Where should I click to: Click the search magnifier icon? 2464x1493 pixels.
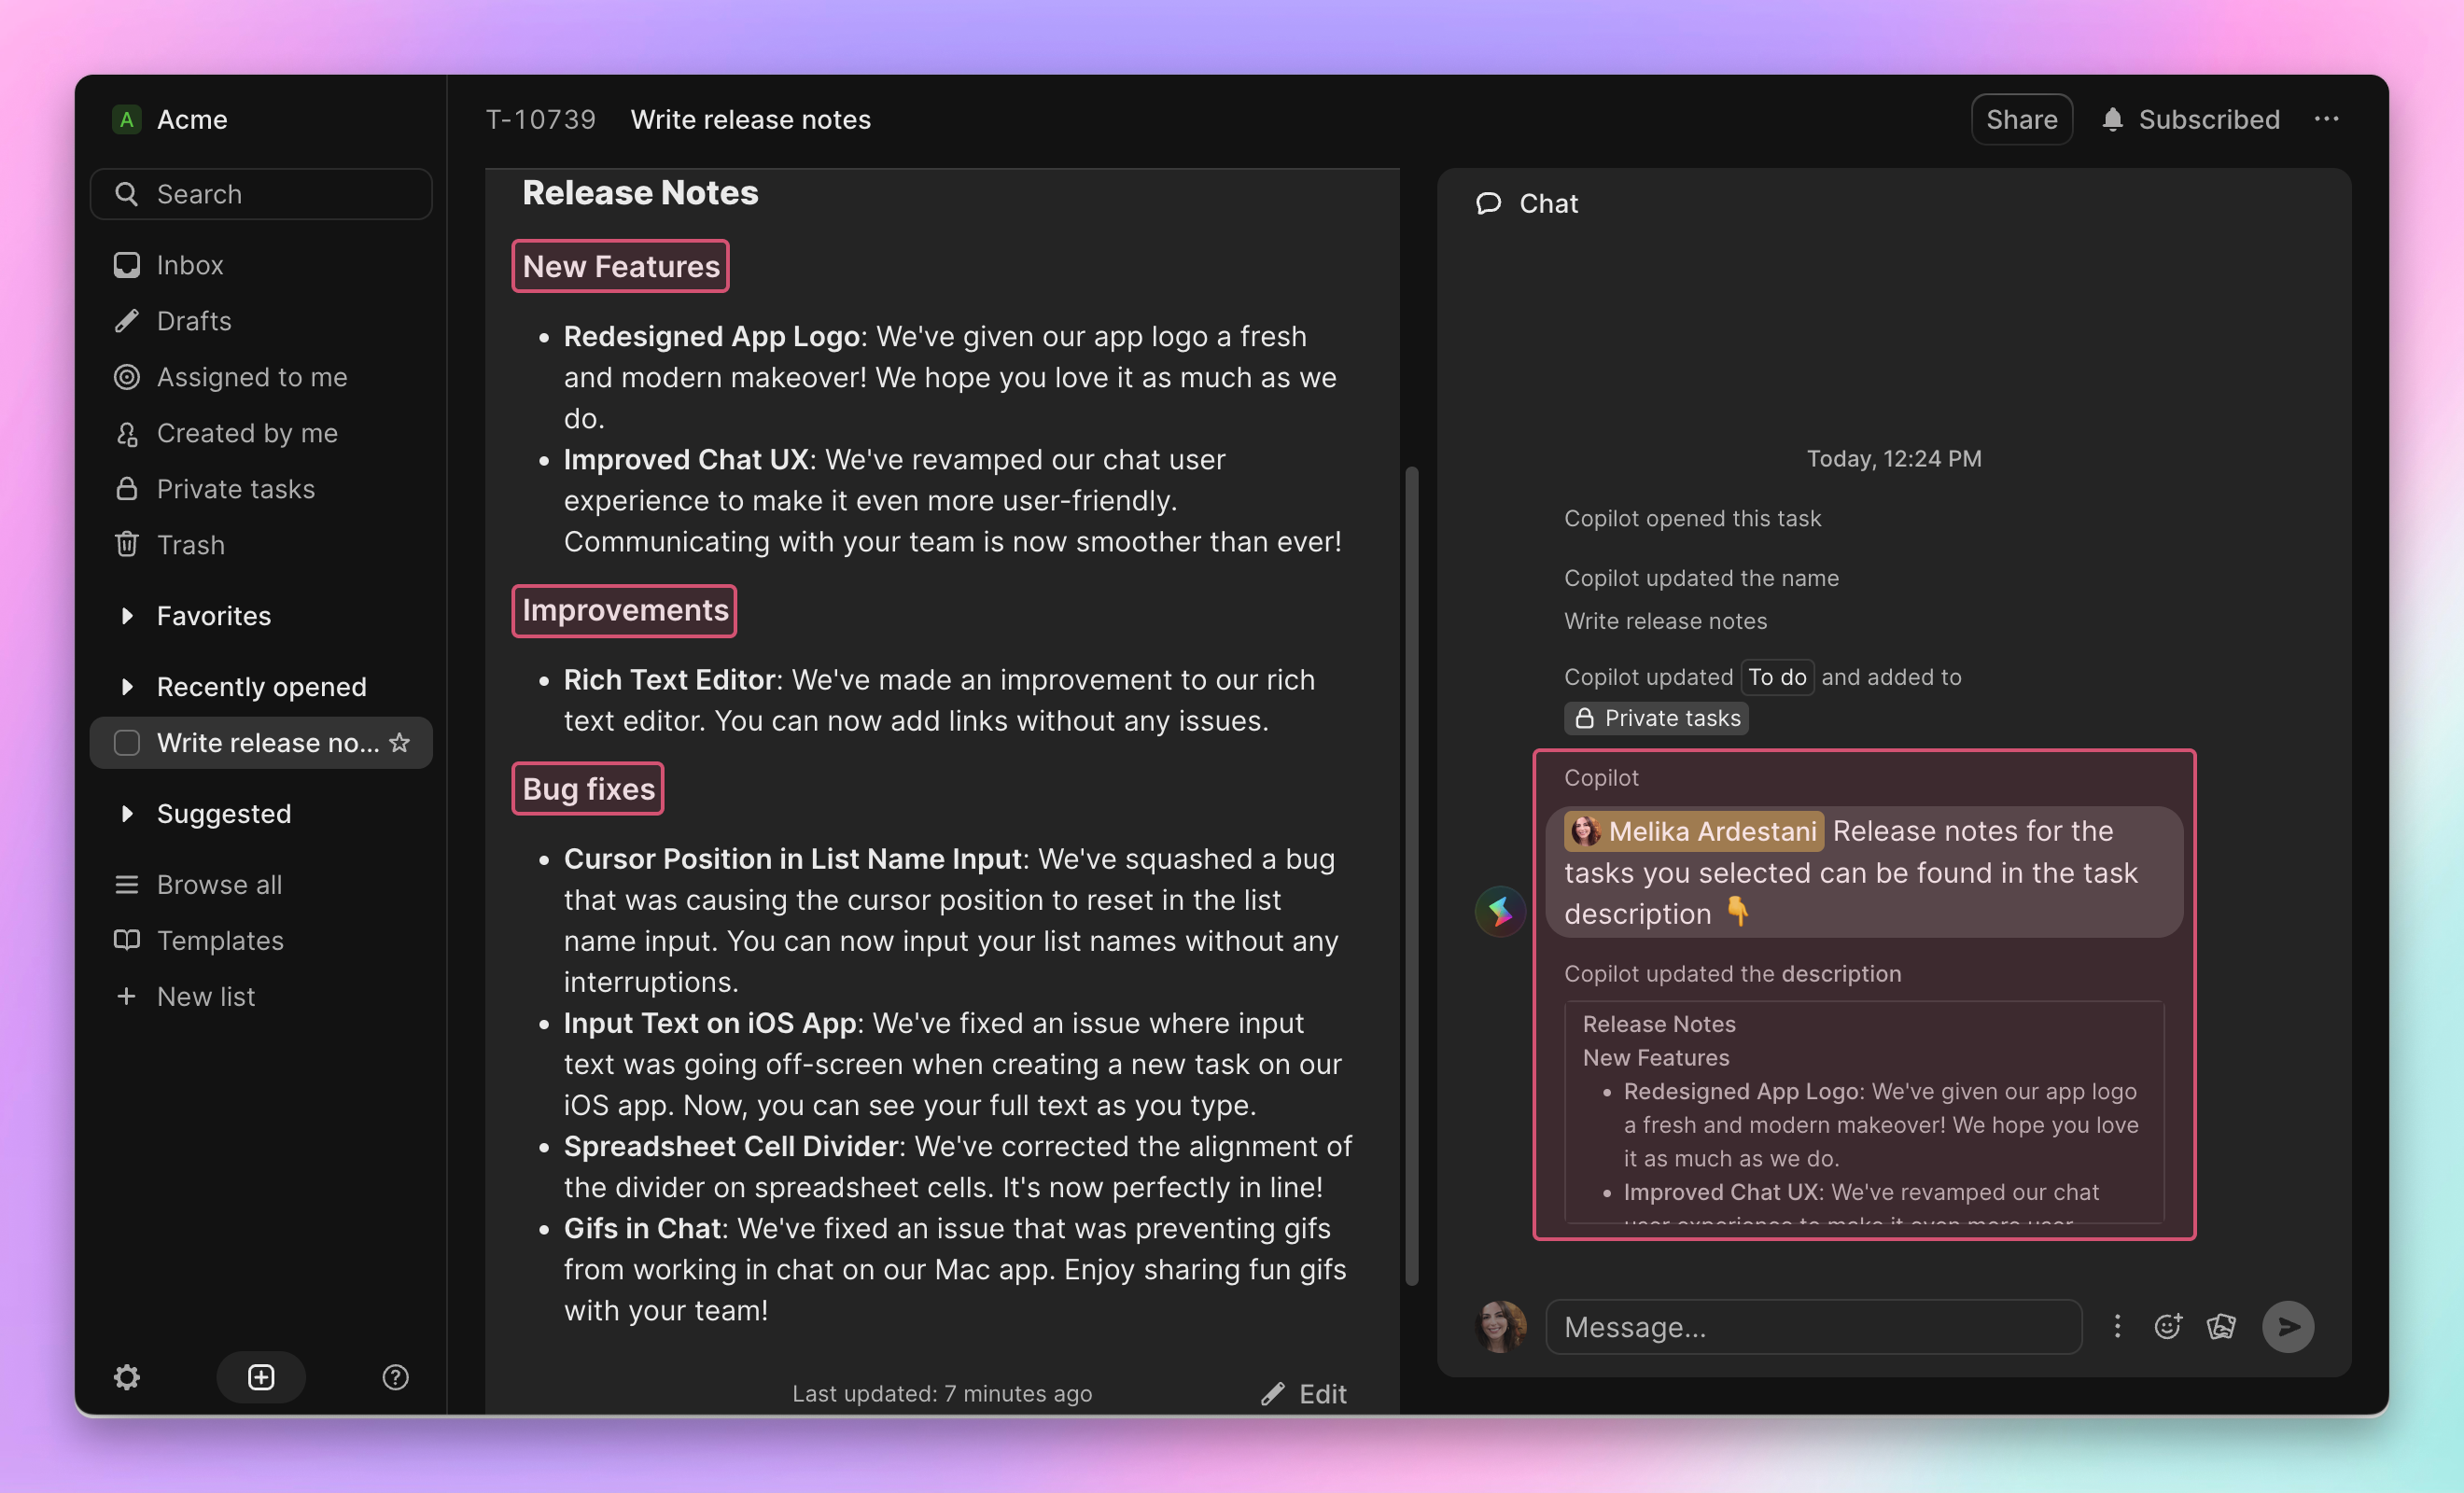tap(126, 193)
